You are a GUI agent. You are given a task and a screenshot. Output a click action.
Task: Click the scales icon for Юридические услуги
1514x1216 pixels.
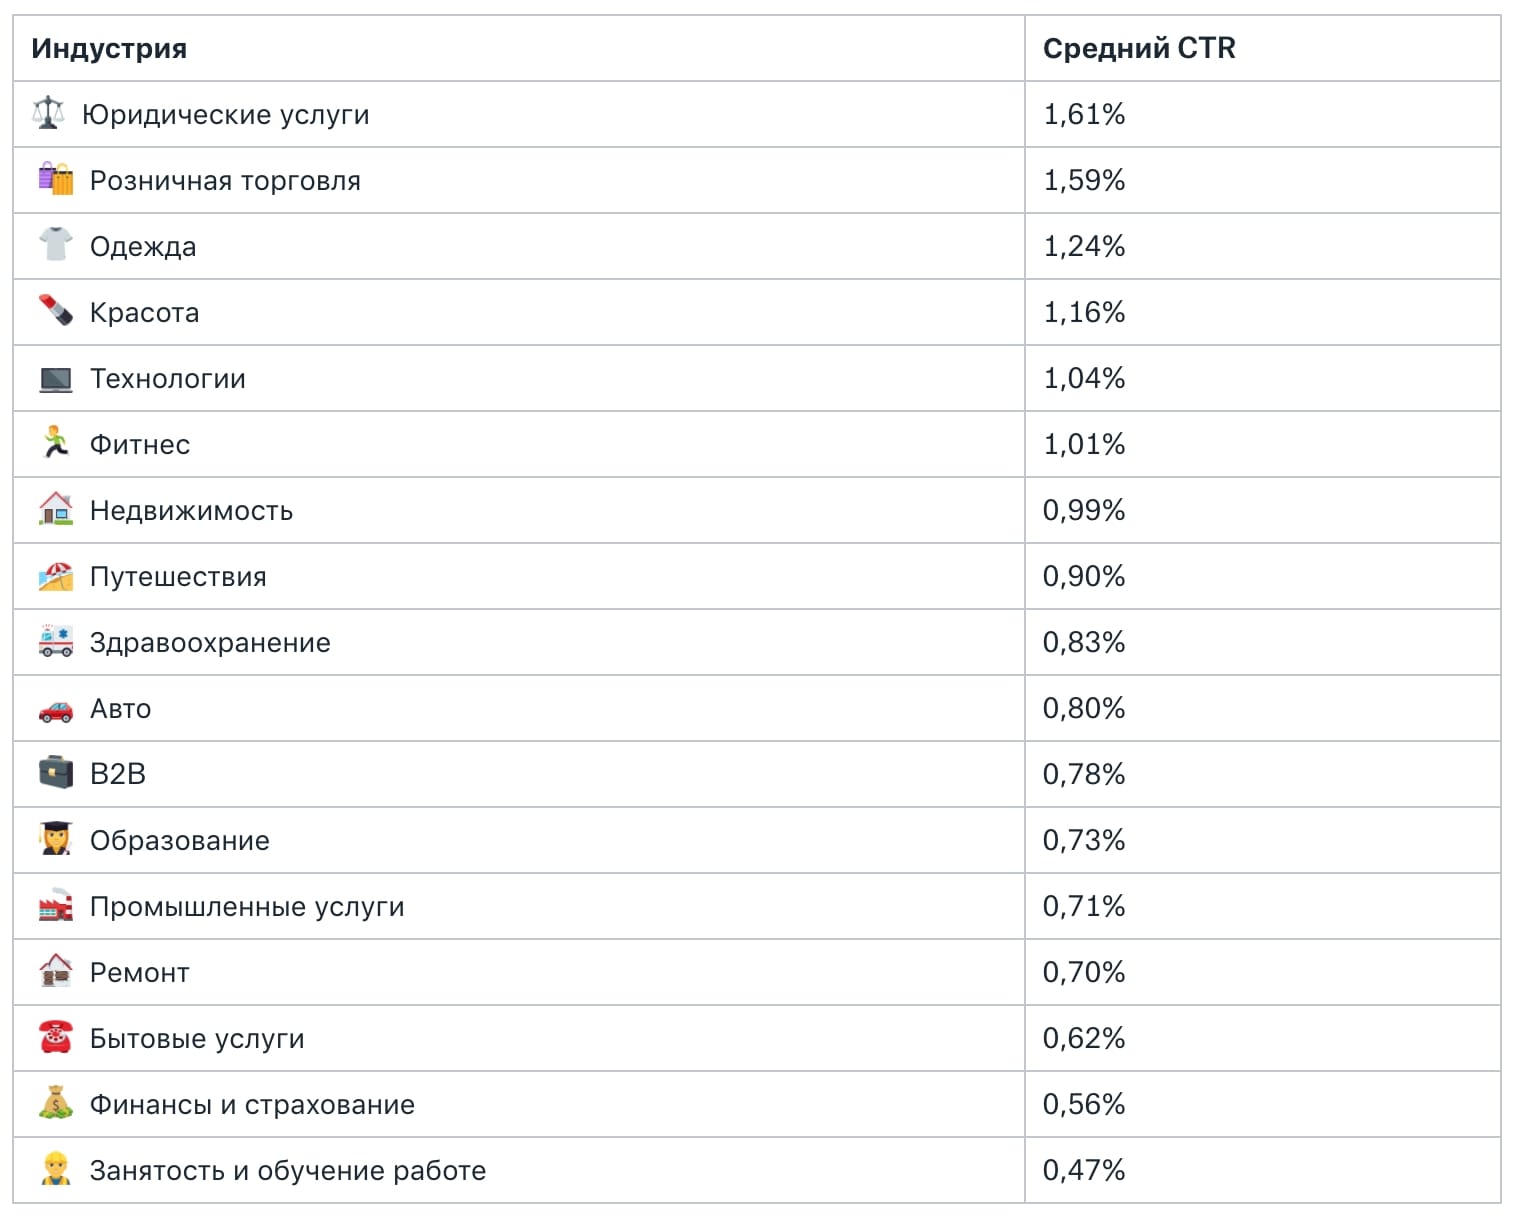click(x=48, y=113)
